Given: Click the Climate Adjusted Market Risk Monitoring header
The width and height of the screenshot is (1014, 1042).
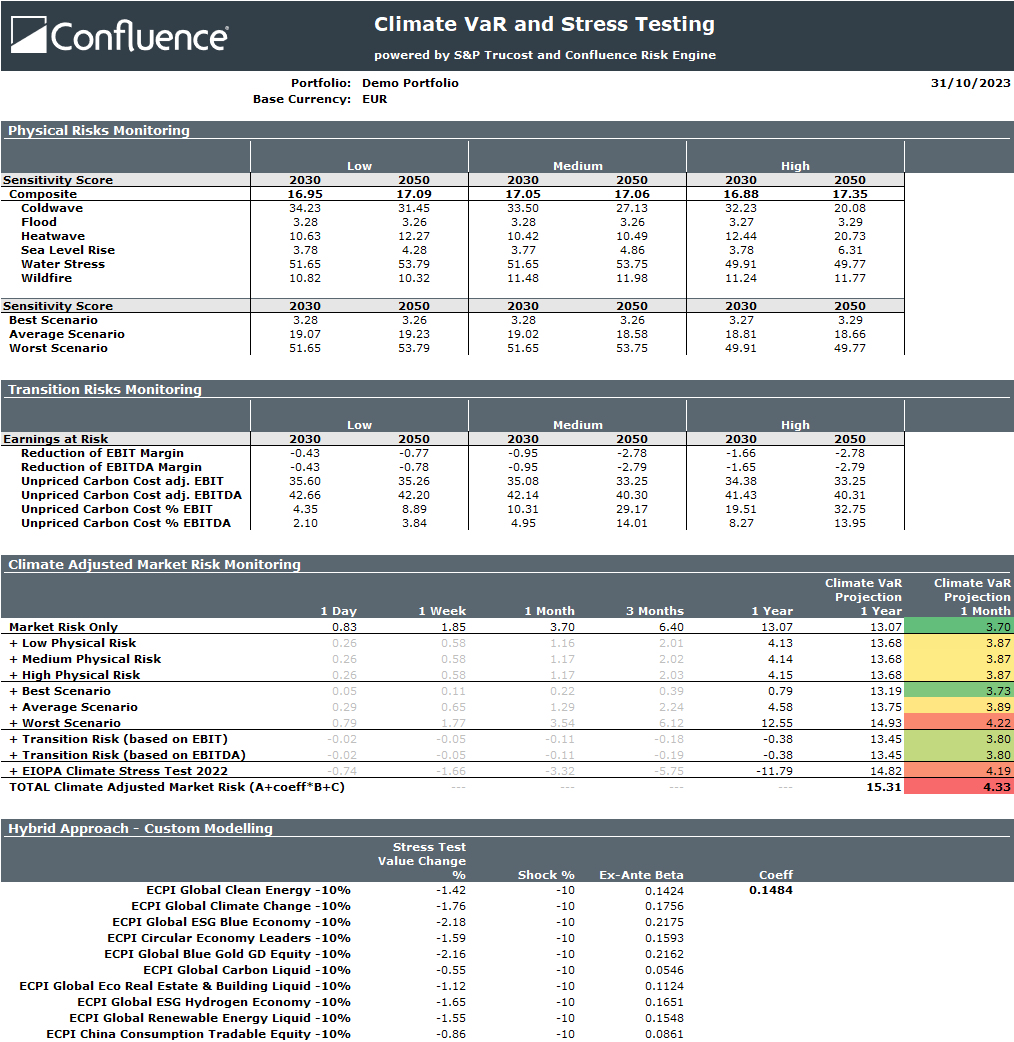Looking at the screenshot, I should tap(154, 564).
